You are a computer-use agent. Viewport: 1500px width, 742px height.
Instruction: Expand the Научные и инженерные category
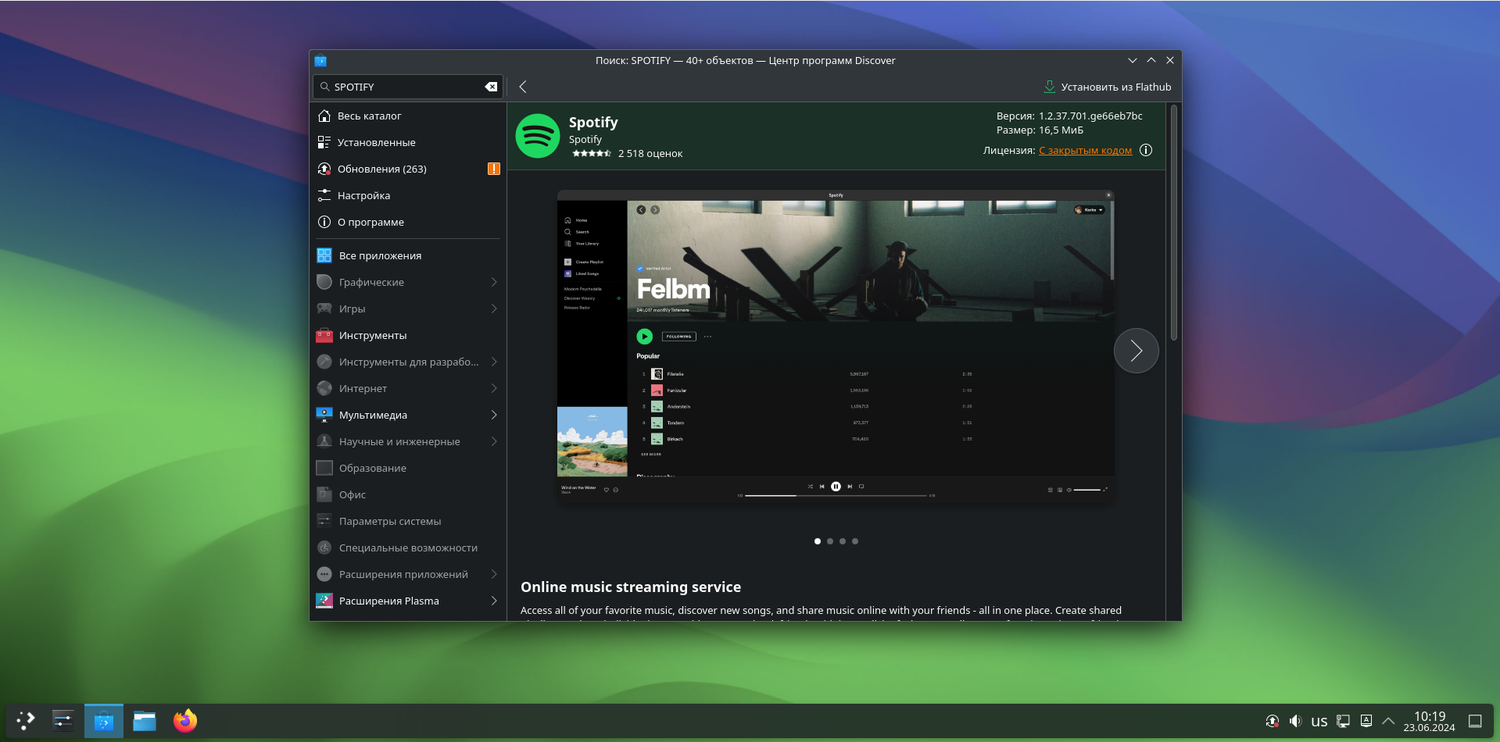[494, 441]
